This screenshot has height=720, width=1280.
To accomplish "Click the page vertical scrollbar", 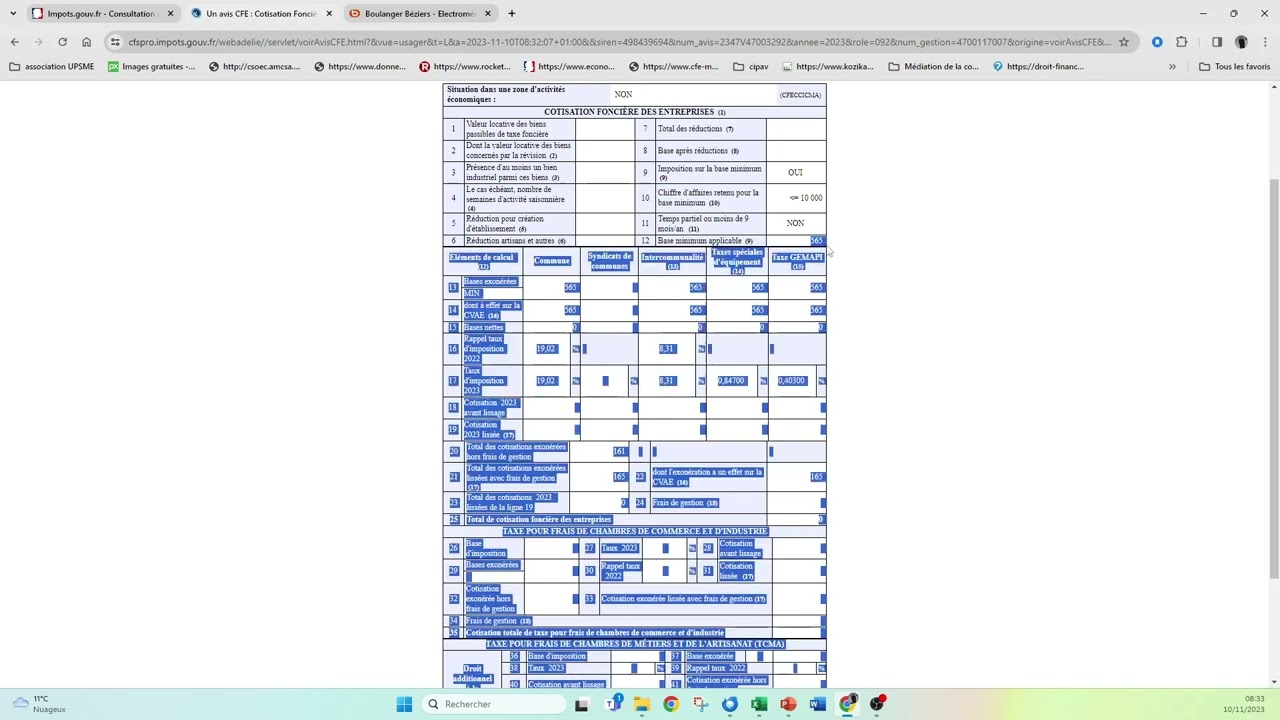I will tap(1274, 380).
